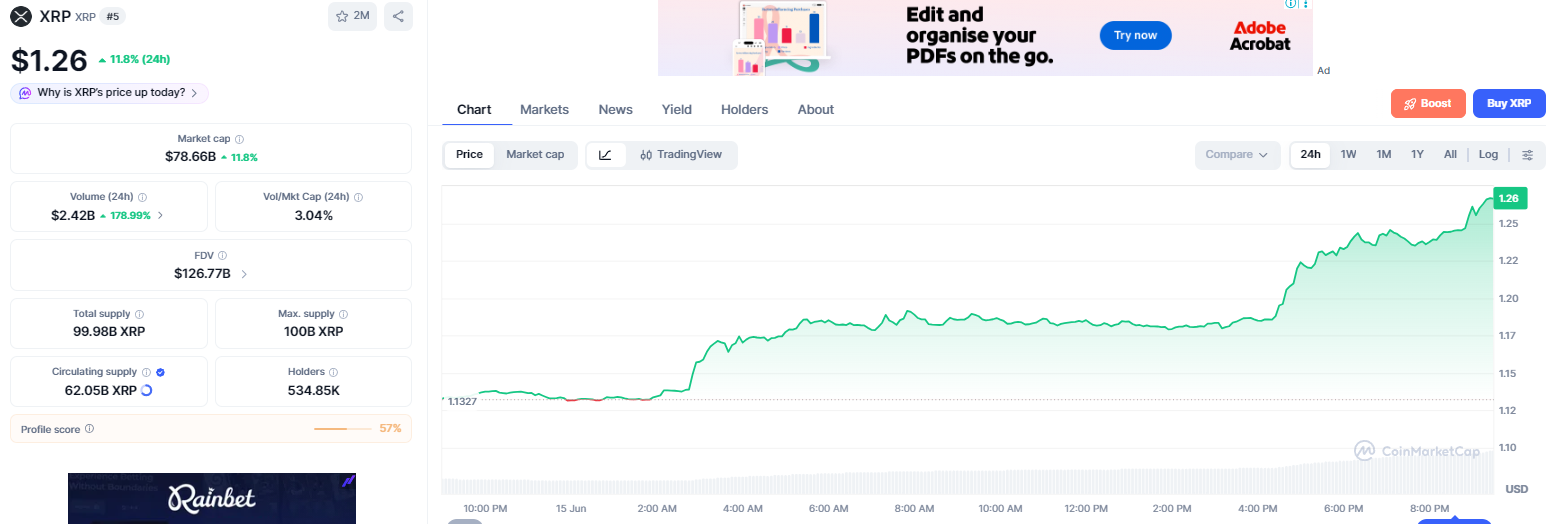This screenshot has height=524, width=1546.
Task: Select the All time range
Action: pos(1450,155)
